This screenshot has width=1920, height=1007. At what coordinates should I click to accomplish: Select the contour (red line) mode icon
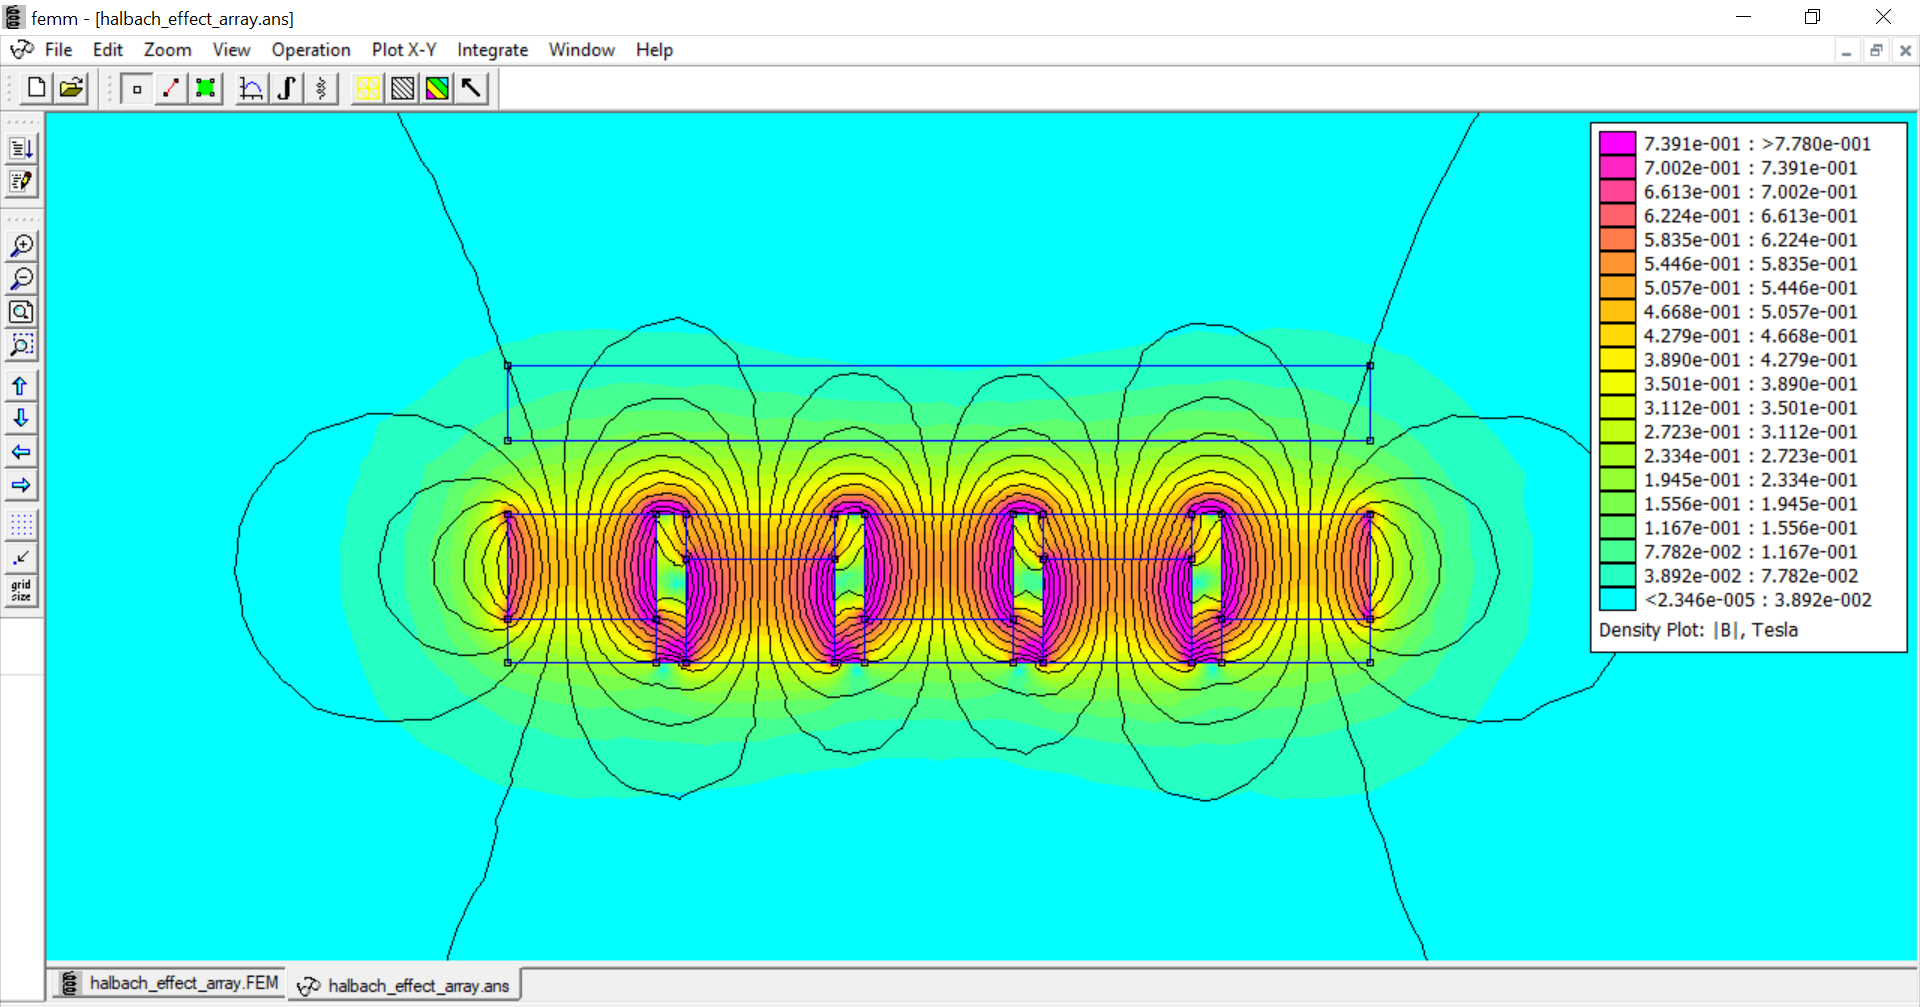[171, 88]
